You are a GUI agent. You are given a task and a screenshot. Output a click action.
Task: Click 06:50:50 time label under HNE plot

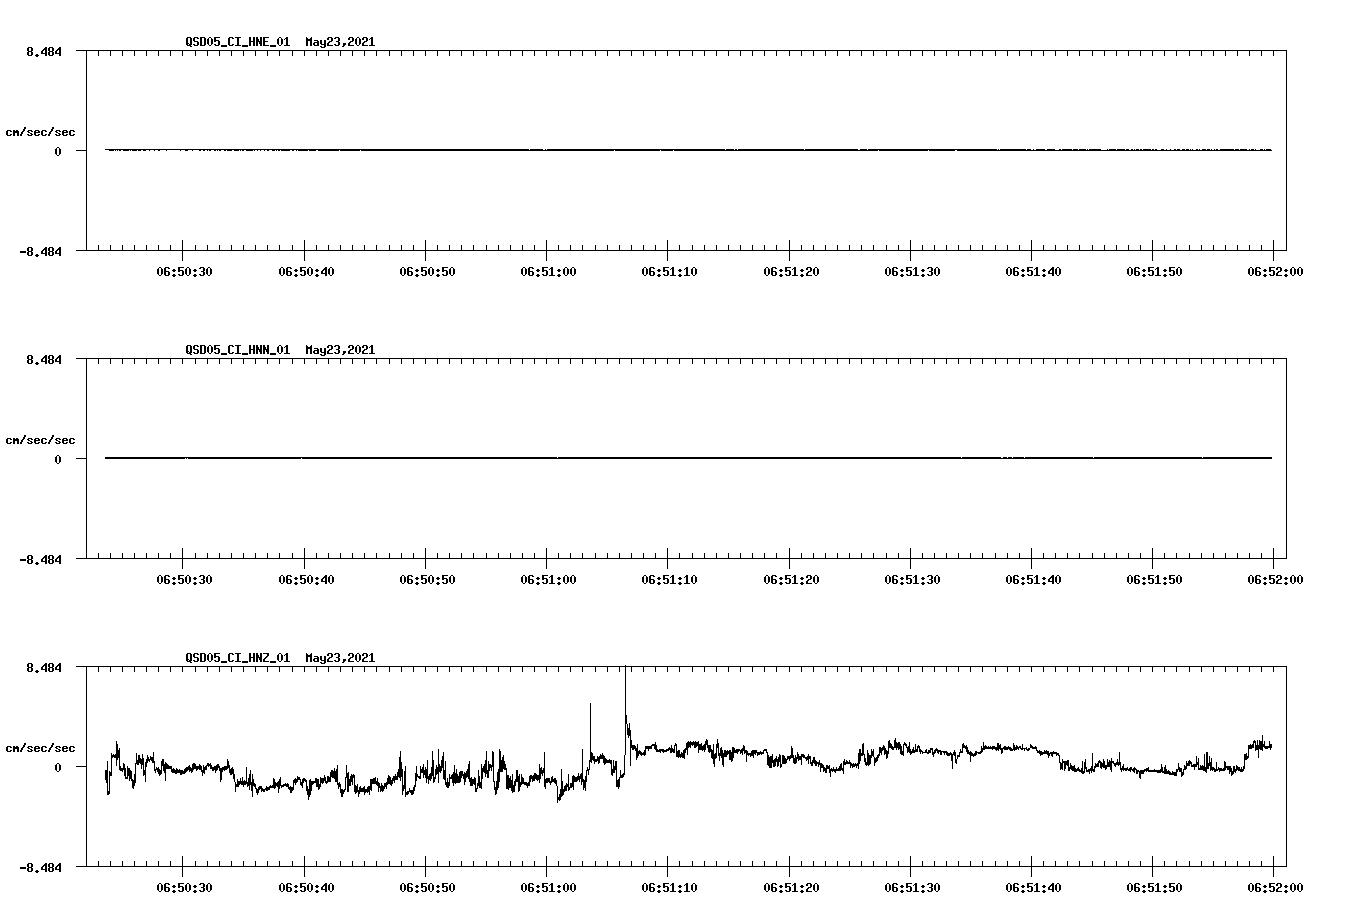[427, 271]
